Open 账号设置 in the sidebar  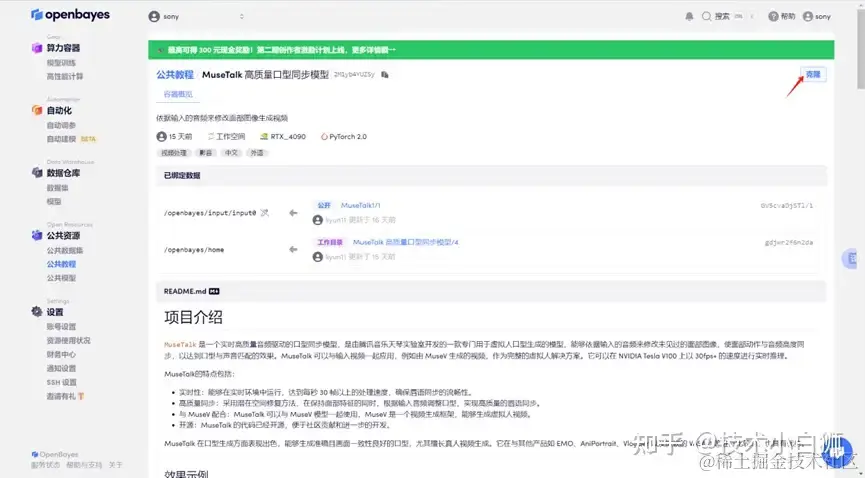coord(61,327)
